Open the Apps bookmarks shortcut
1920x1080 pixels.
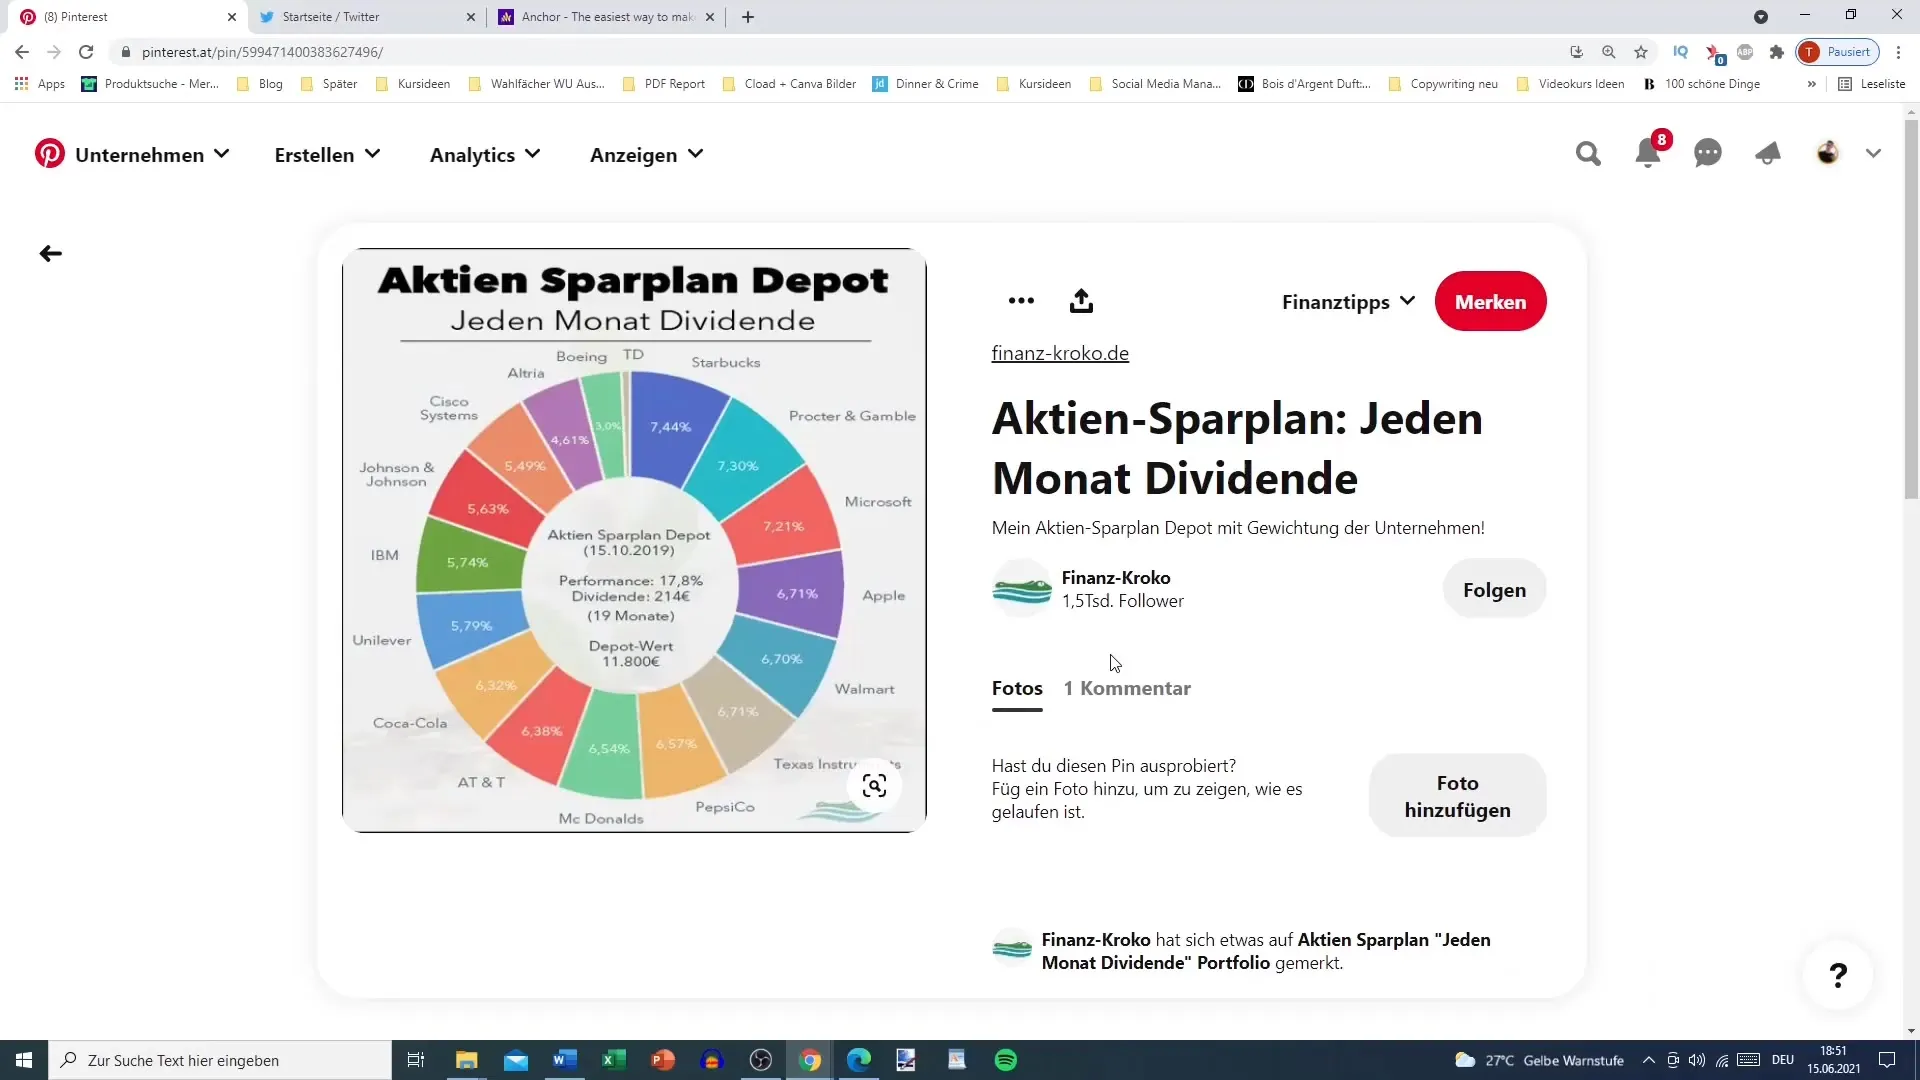tap(40, 84)
